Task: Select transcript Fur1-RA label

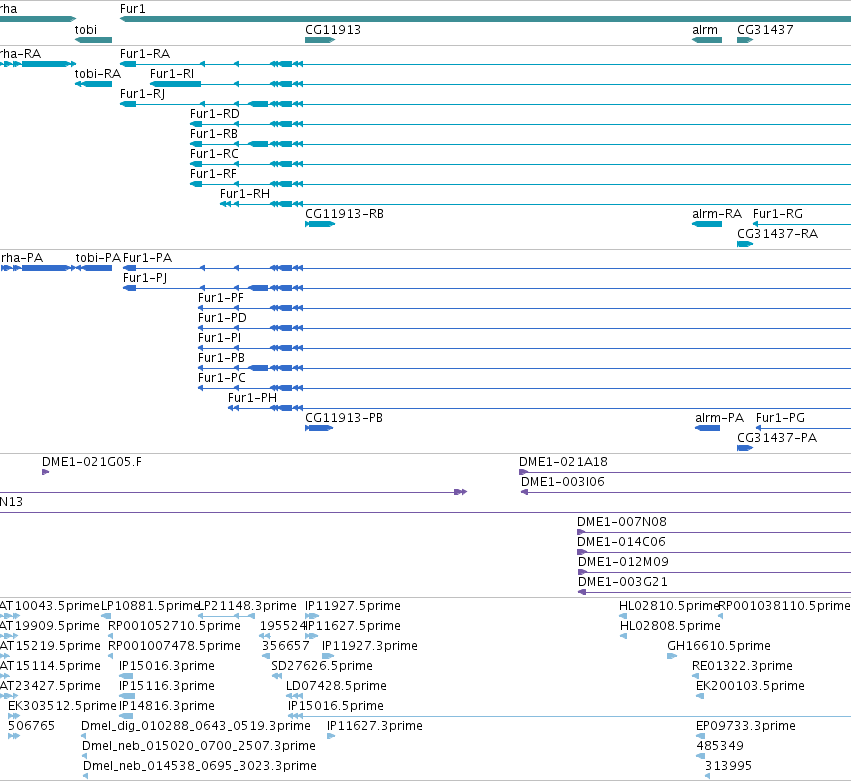Action: (145, 54)
